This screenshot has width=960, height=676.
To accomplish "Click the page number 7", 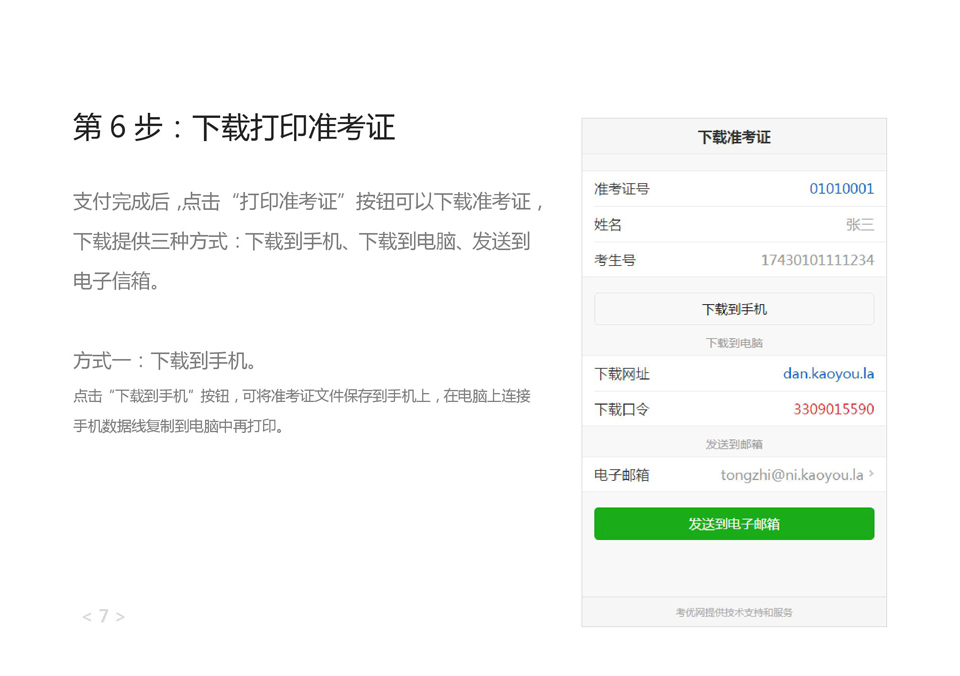I will click(x=103, y=617).
